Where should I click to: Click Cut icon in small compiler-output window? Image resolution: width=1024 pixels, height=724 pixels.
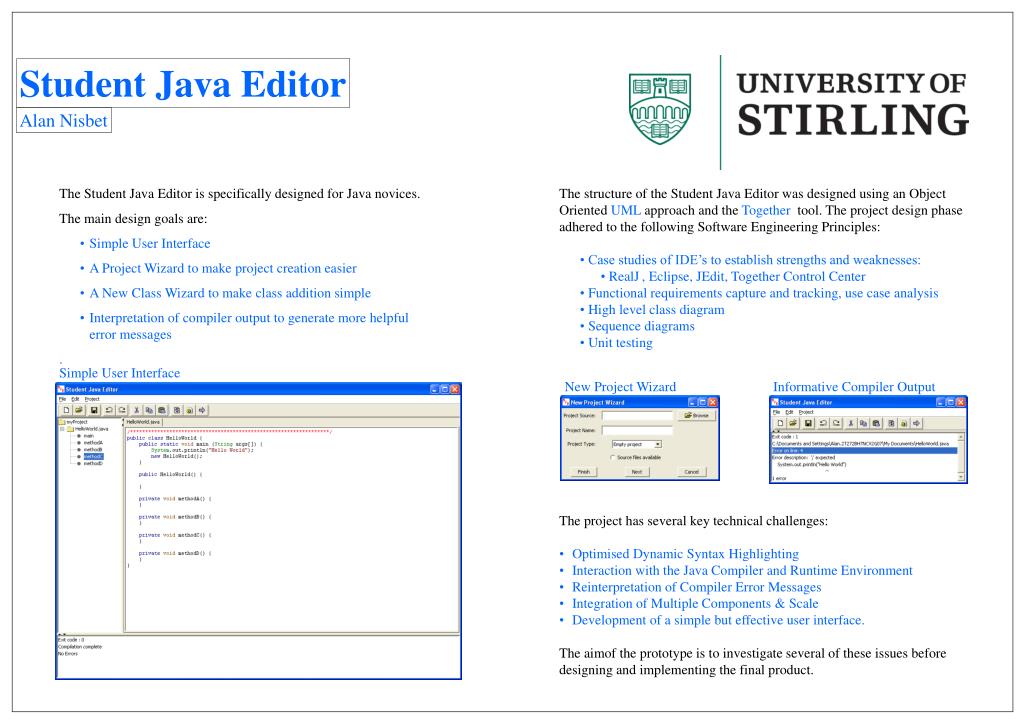[851, 423]
